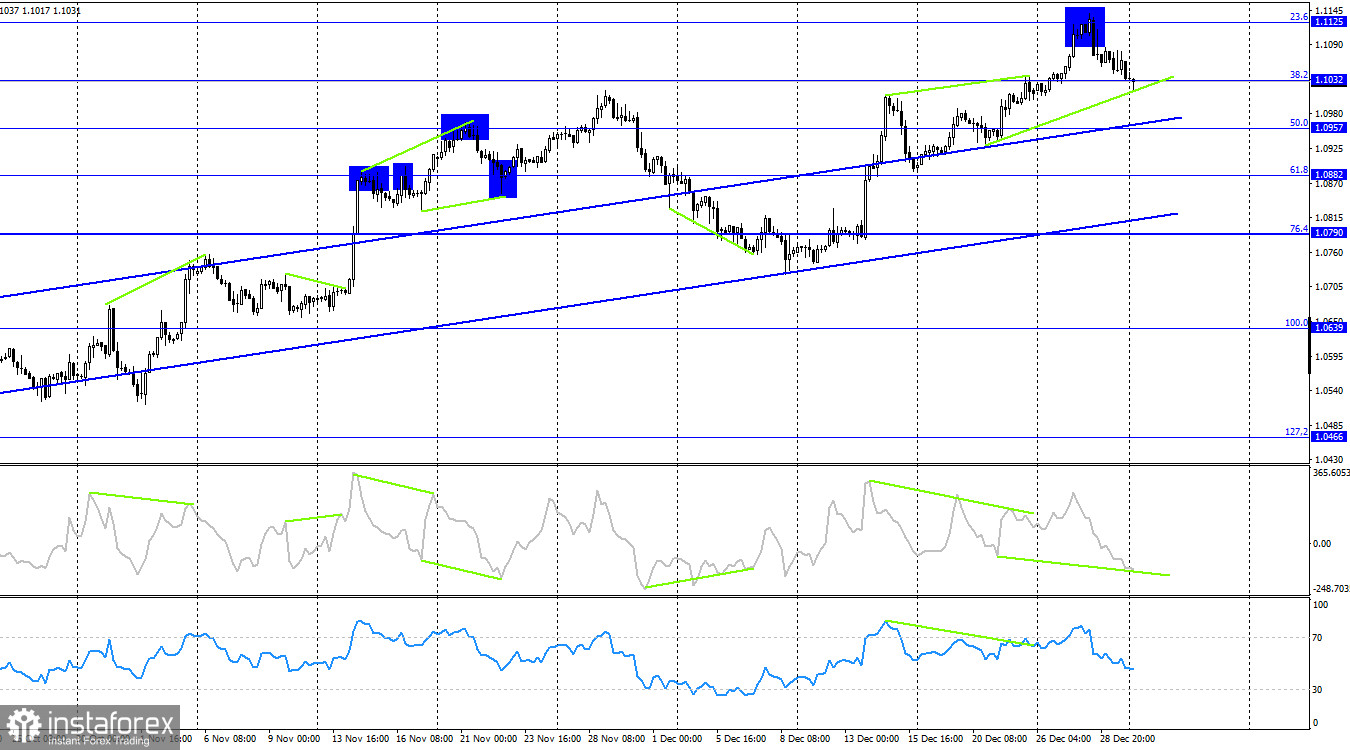Viewport: 1350px width, 750px height.
Task: Click the 76.4 Fibonacci level label
Action: coord(1299,228)
